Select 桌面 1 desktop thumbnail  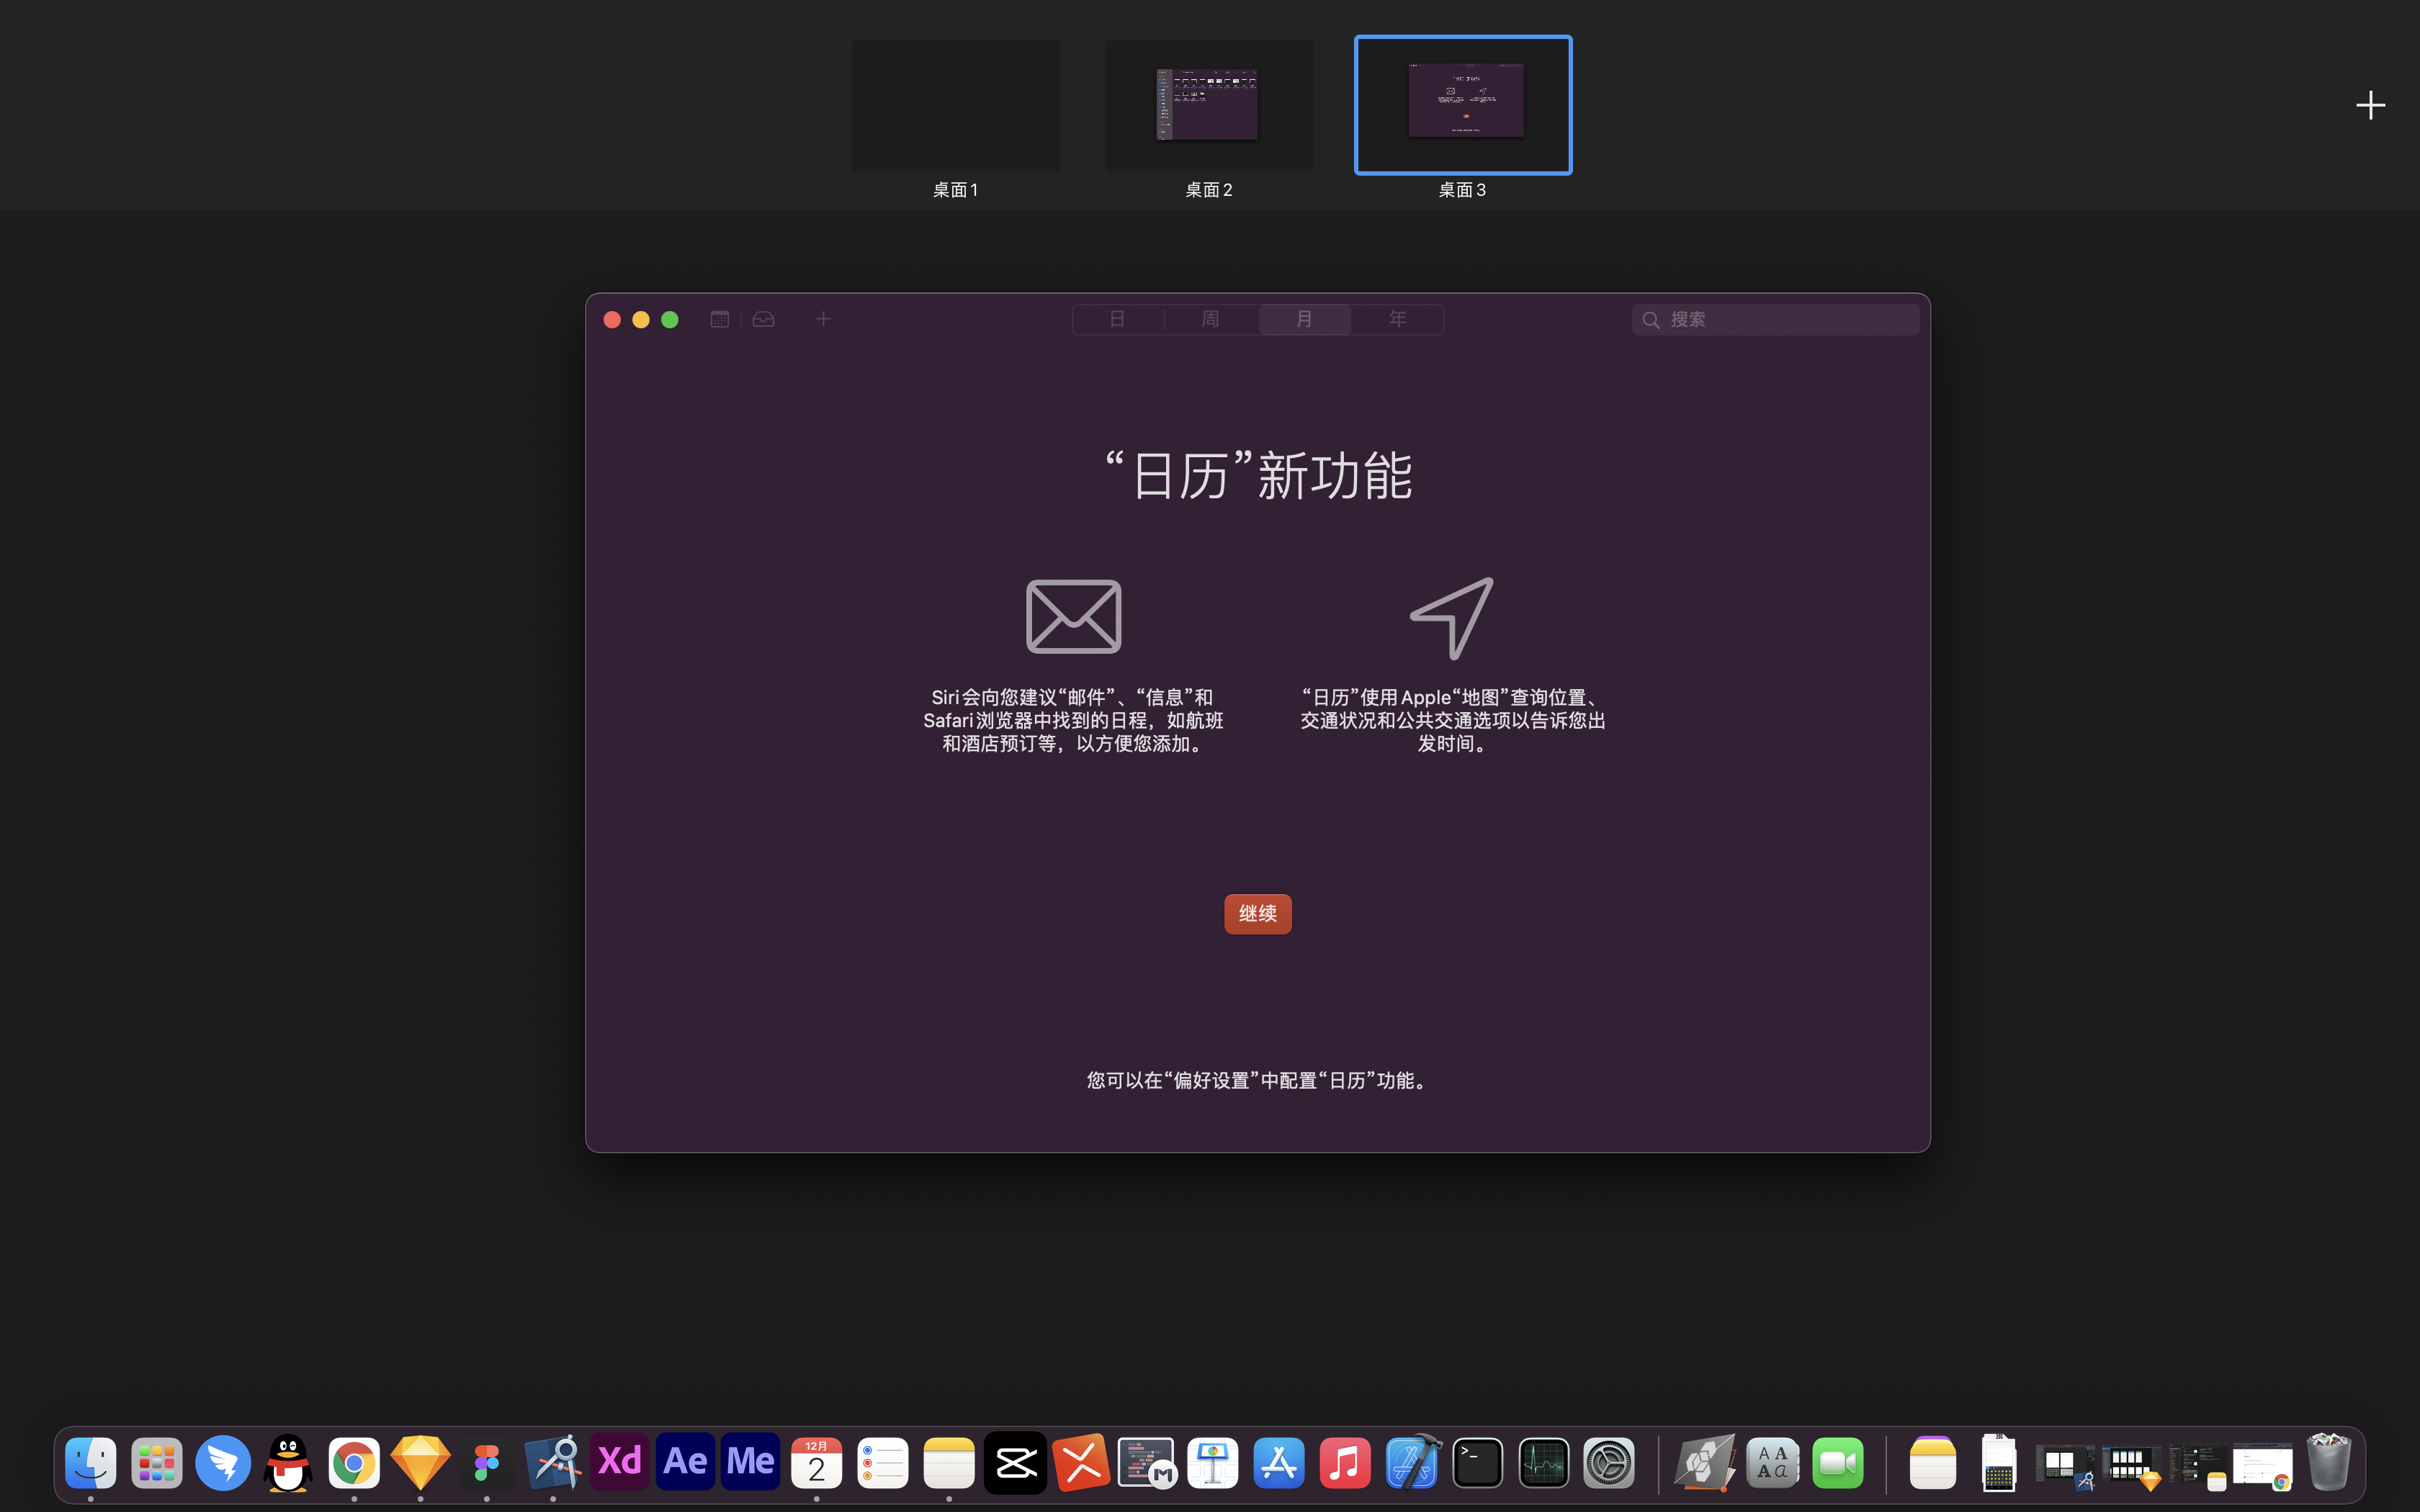[956, 105]
